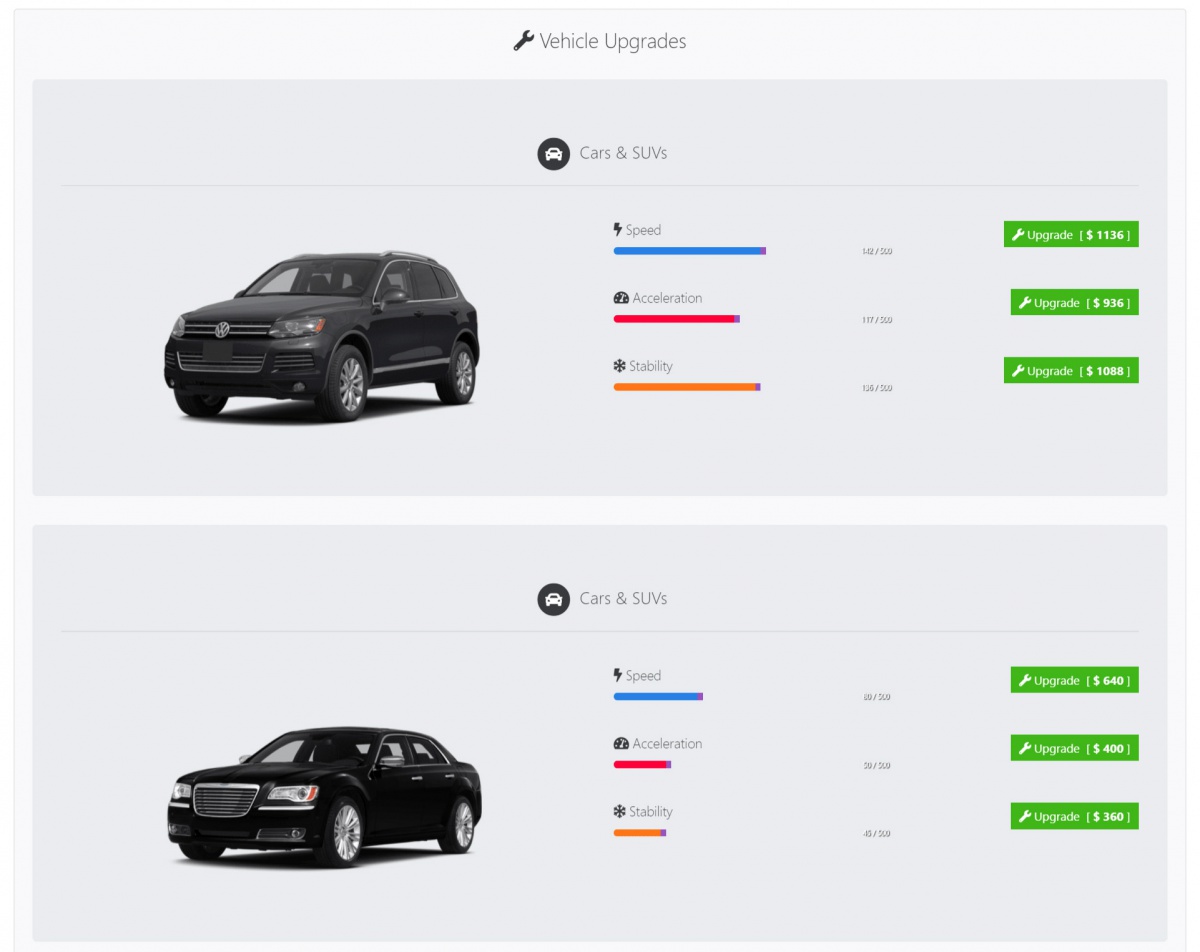Click the snowflake Stability icon for the sedan
The width and height of the screenshot is (1200, 952).
click(620, 812)
